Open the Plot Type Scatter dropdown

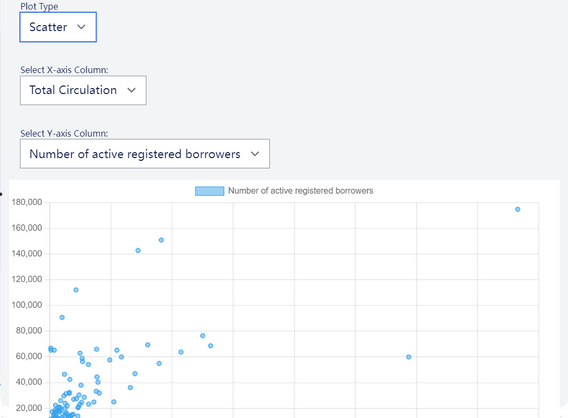[x=58, y=27]
